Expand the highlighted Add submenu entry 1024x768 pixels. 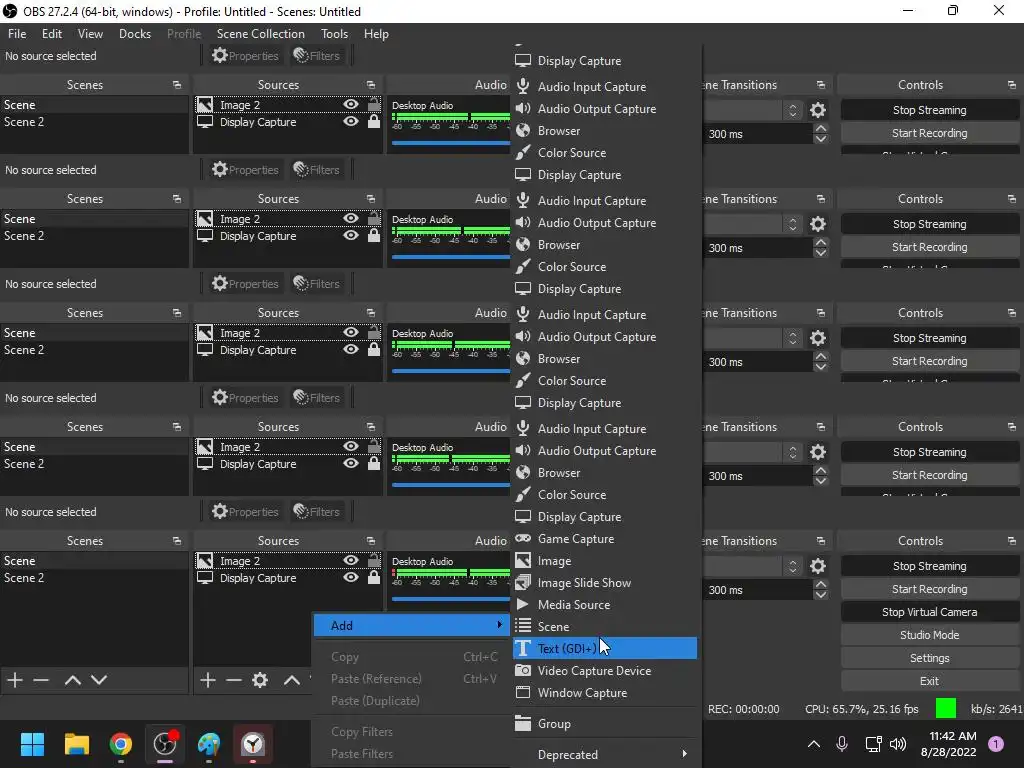point(411,626)
